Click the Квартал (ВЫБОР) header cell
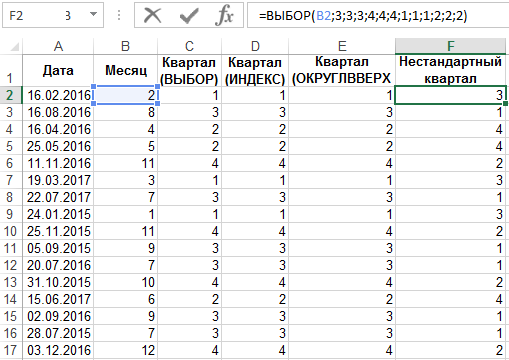This screenshot has width=509, height=360. click(189, 70)
